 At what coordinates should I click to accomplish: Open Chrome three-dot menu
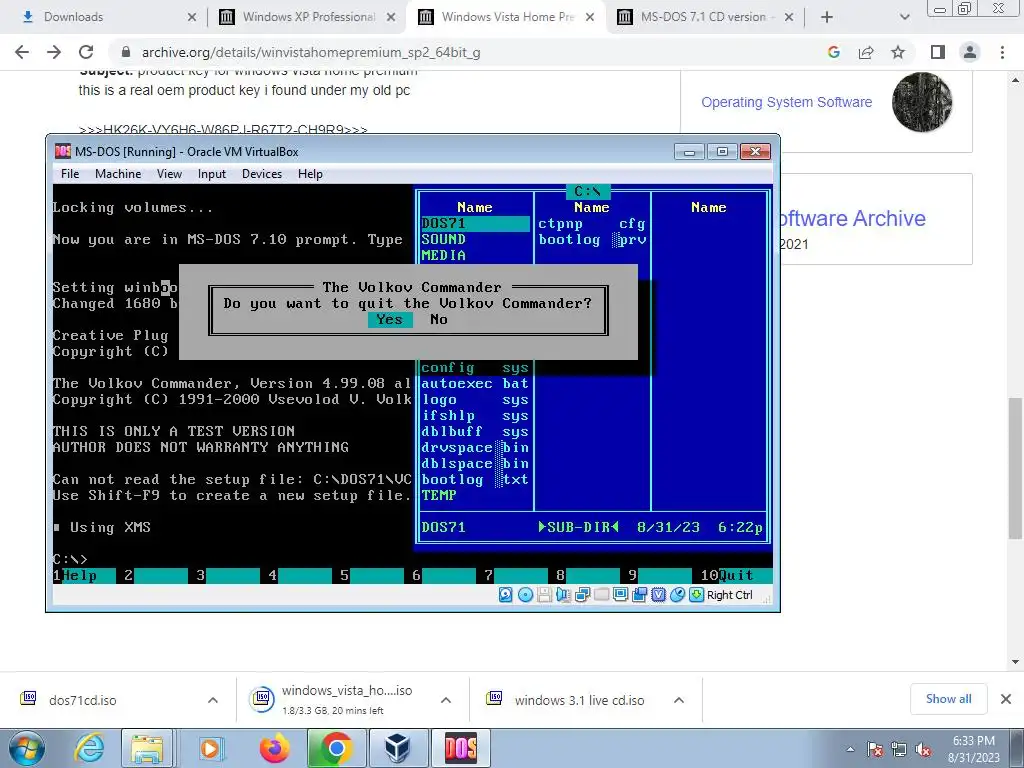(1002, 52)
